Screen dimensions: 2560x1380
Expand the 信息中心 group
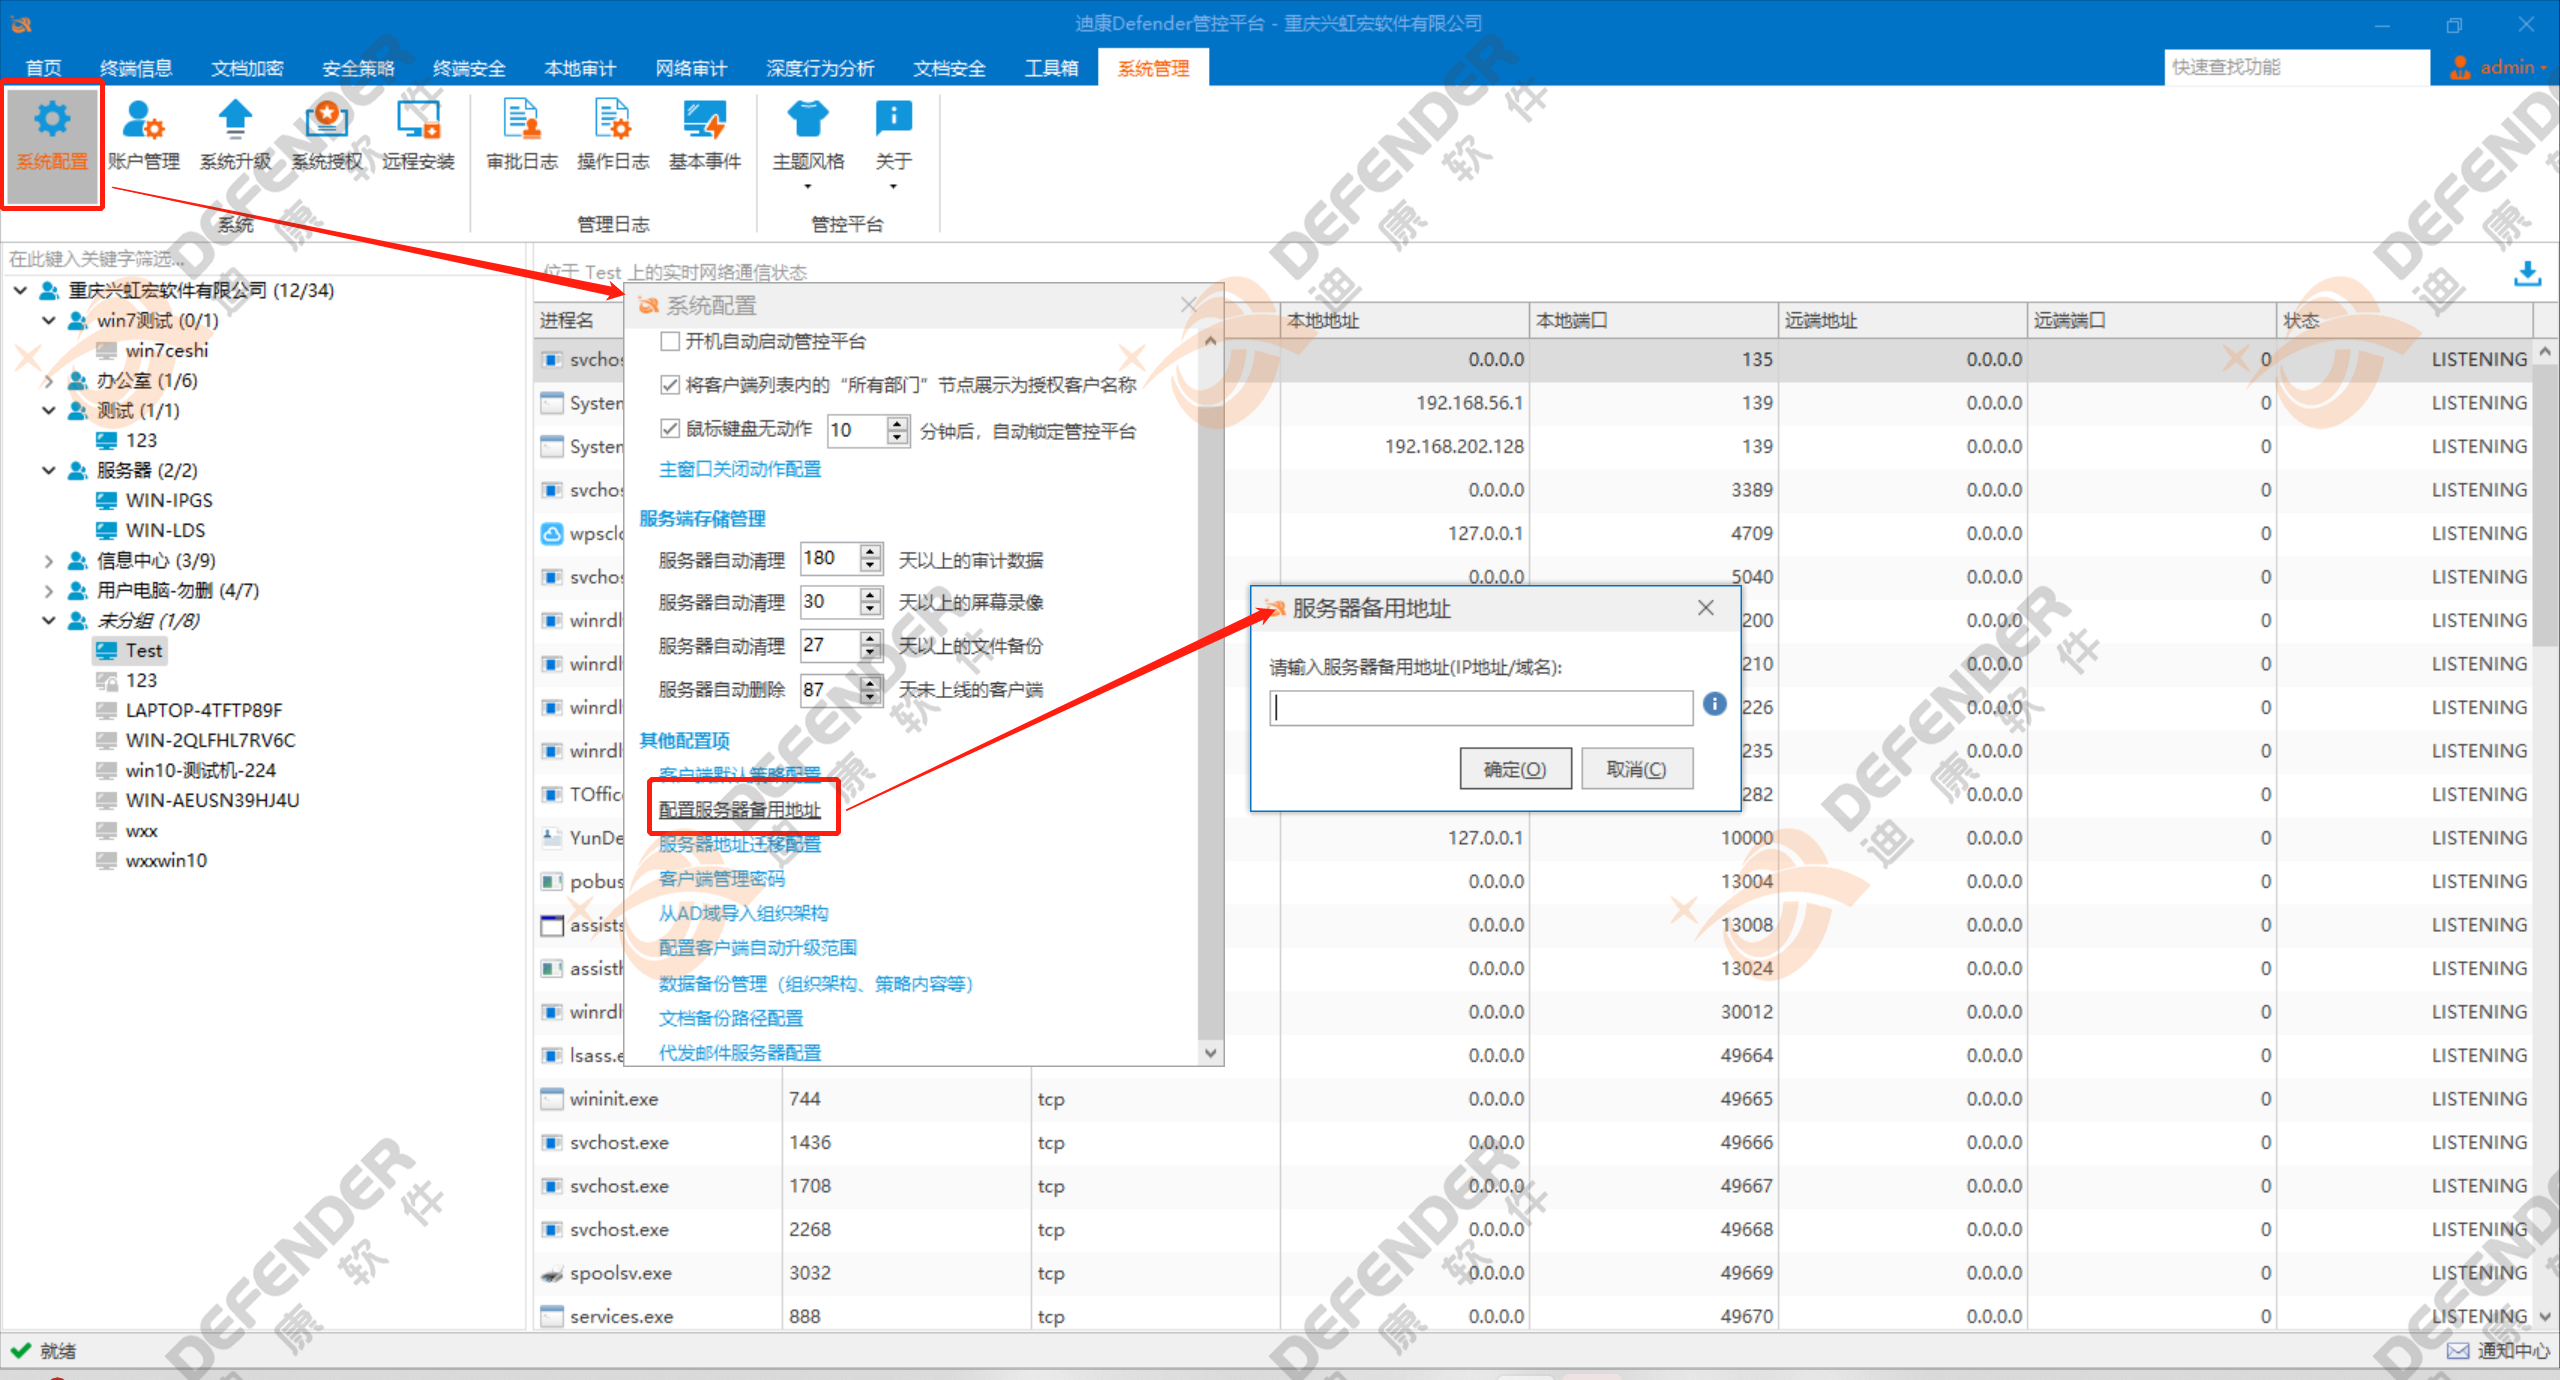(x=48, y=560)
